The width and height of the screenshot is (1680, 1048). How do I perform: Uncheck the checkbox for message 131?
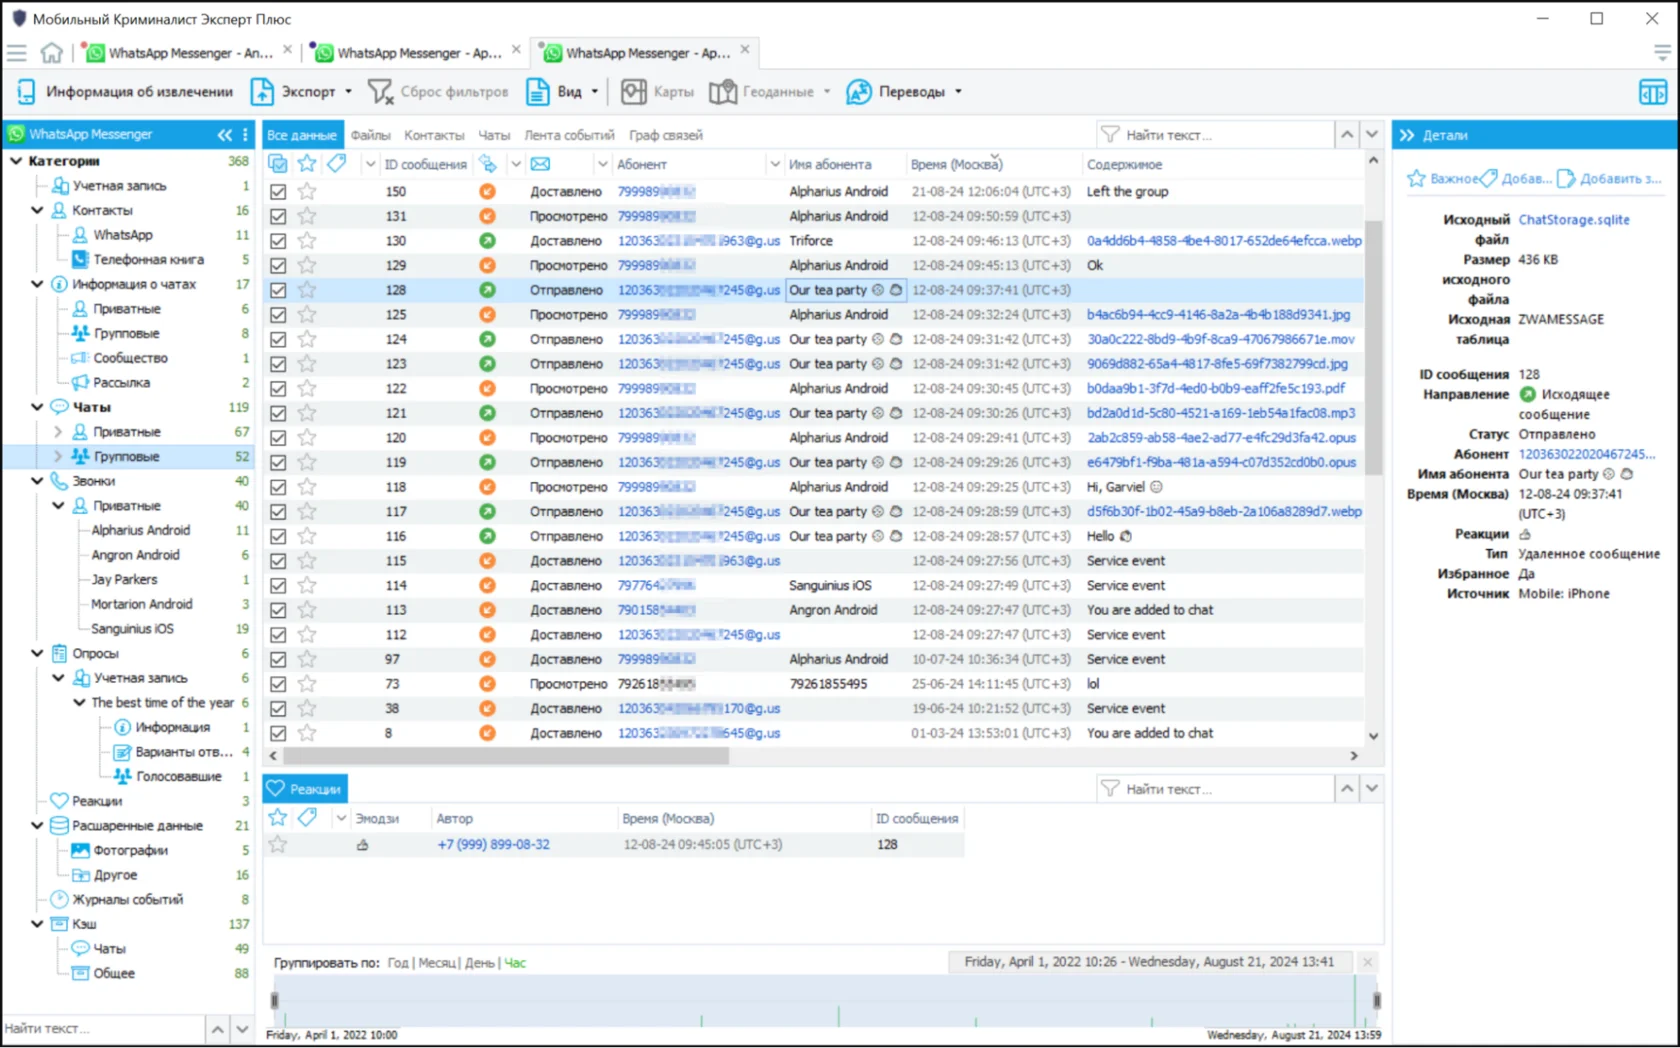pos(278,216)
